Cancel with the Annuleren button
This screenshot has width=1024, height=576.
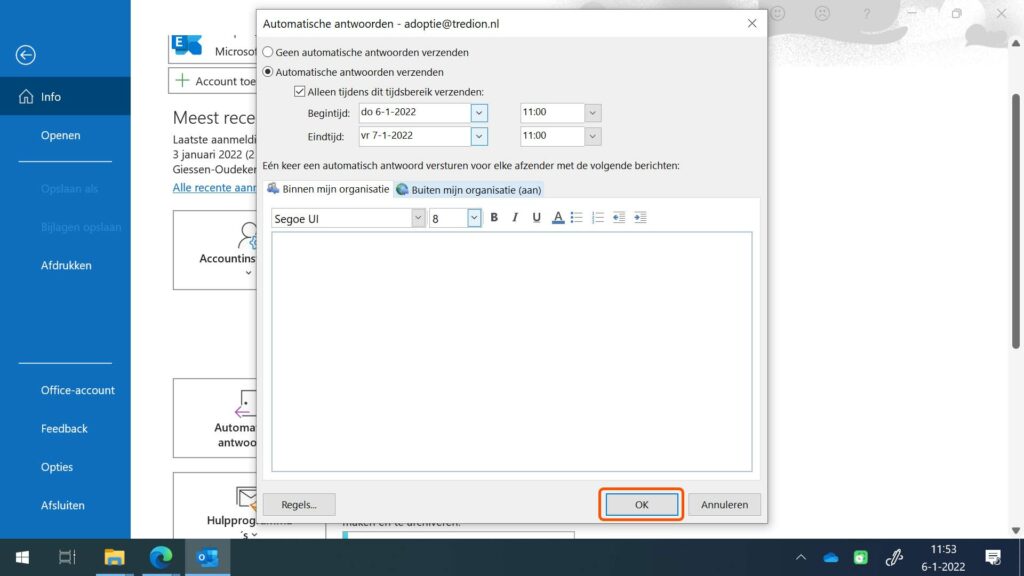click(x=724, y=504)
